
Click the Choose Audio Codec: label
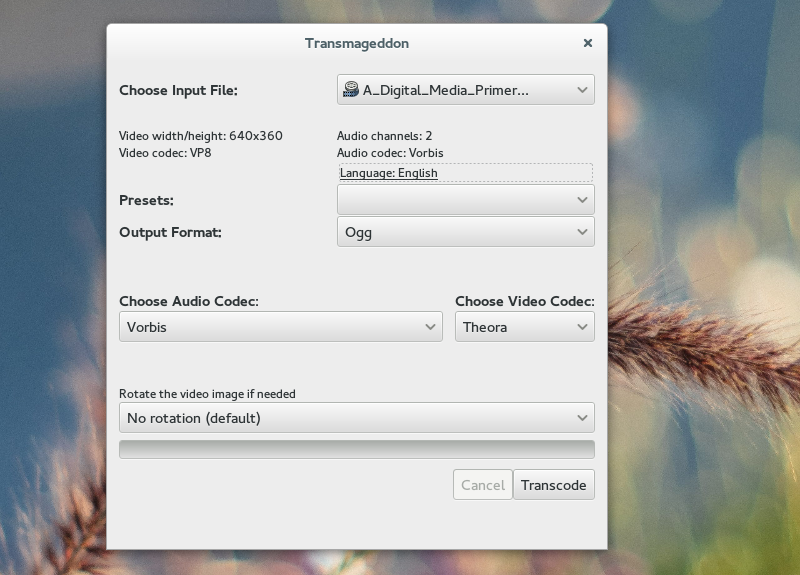189,301
